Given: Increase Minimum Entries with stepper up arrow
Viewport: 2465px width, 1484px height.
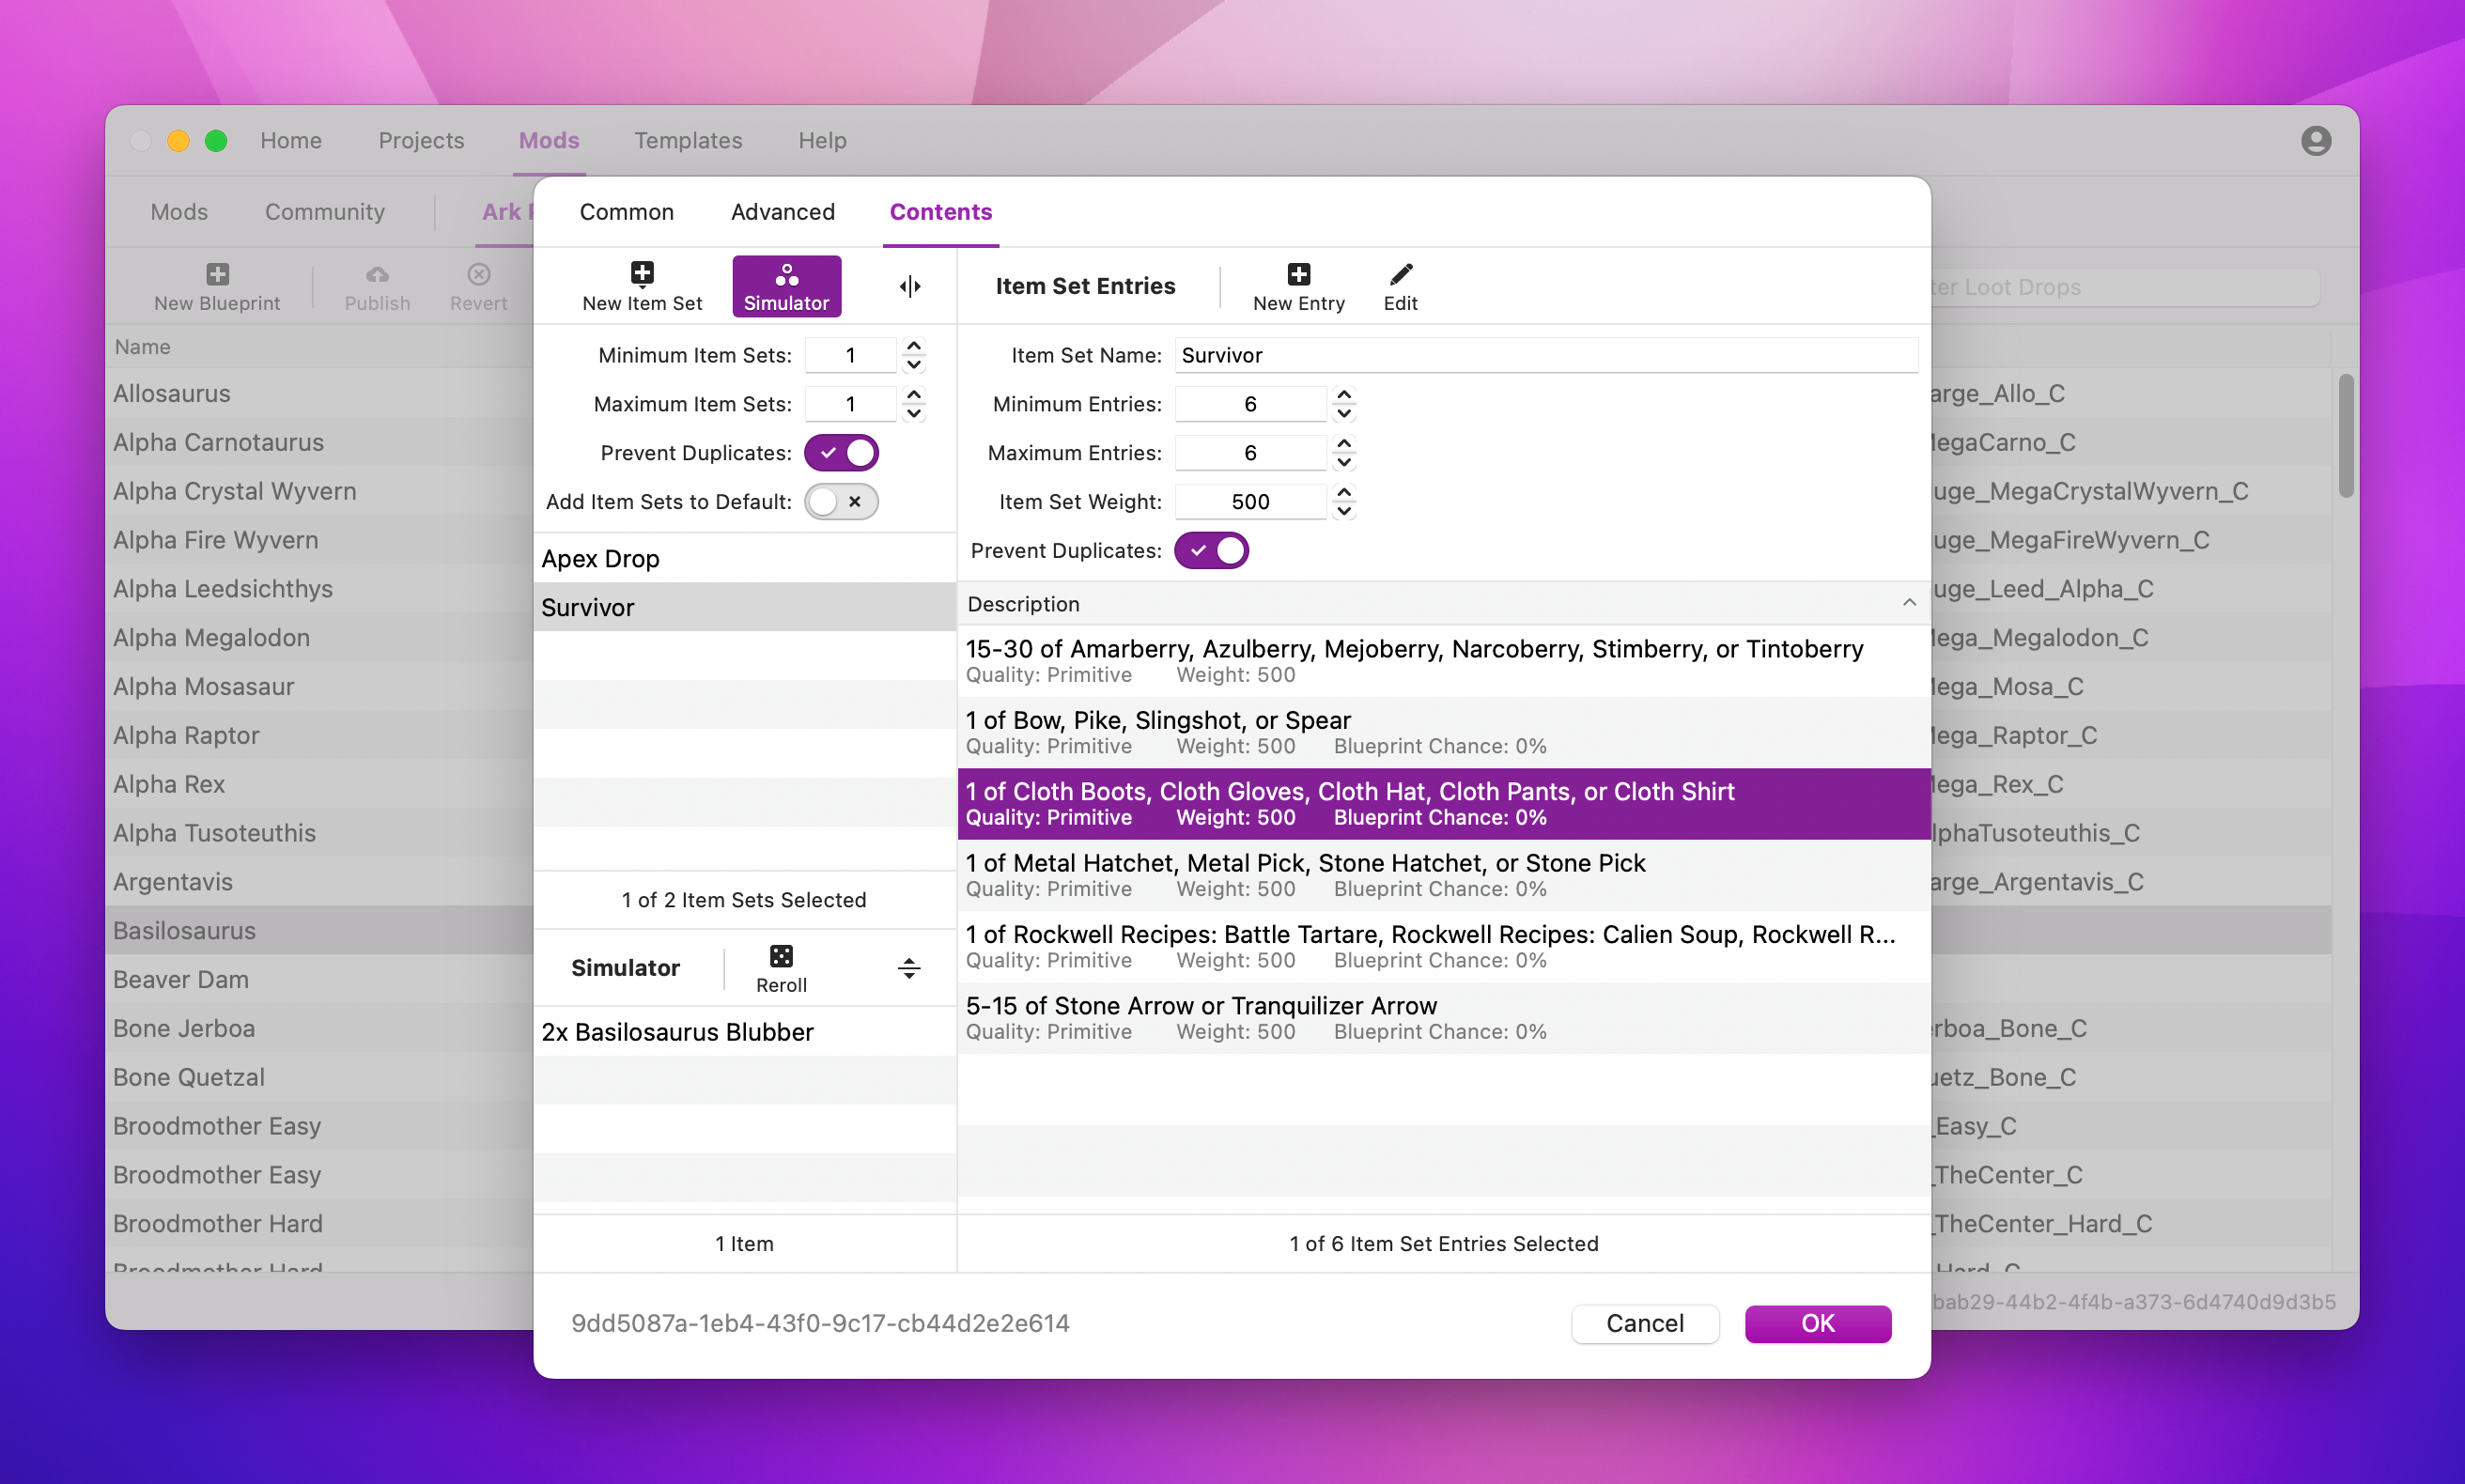Looking at the screenshot, I should tap(1344, 394).
